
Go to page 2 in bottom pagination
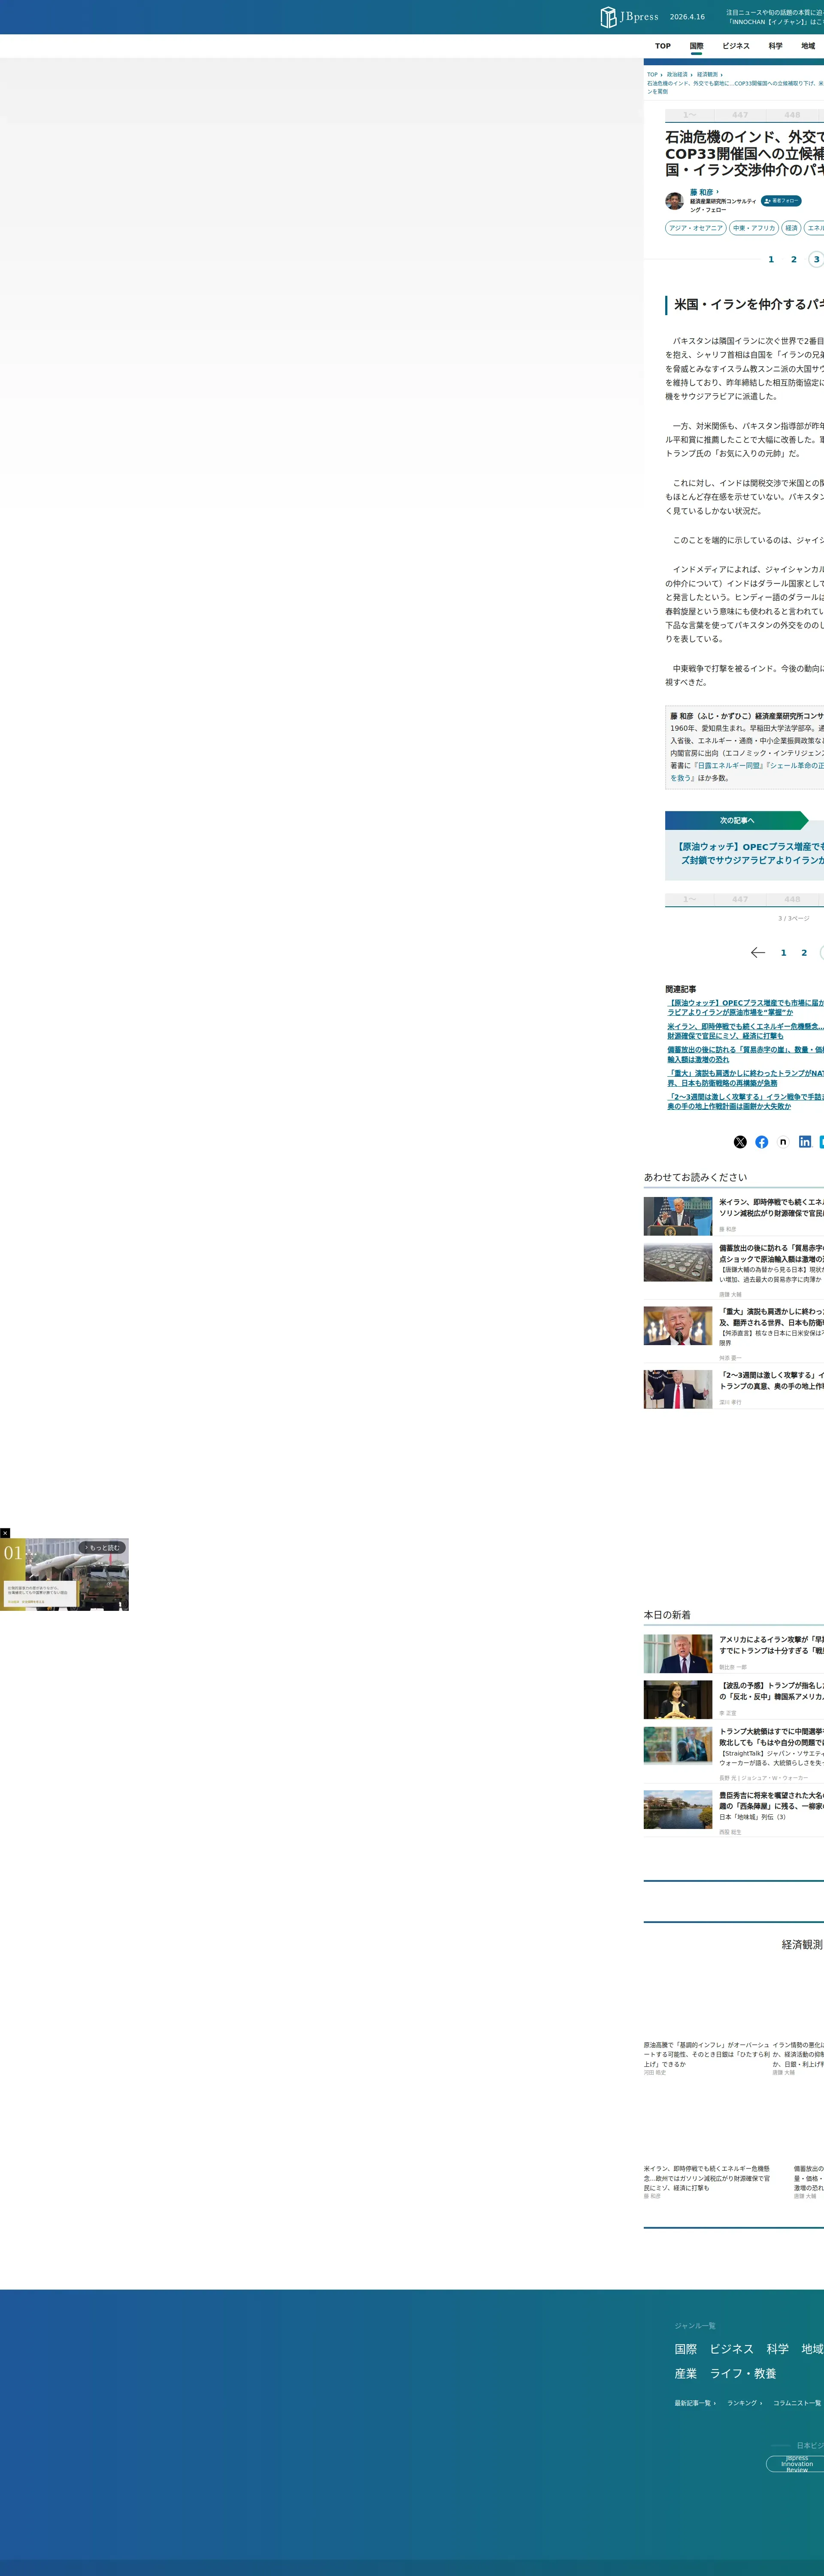point(804,953)
